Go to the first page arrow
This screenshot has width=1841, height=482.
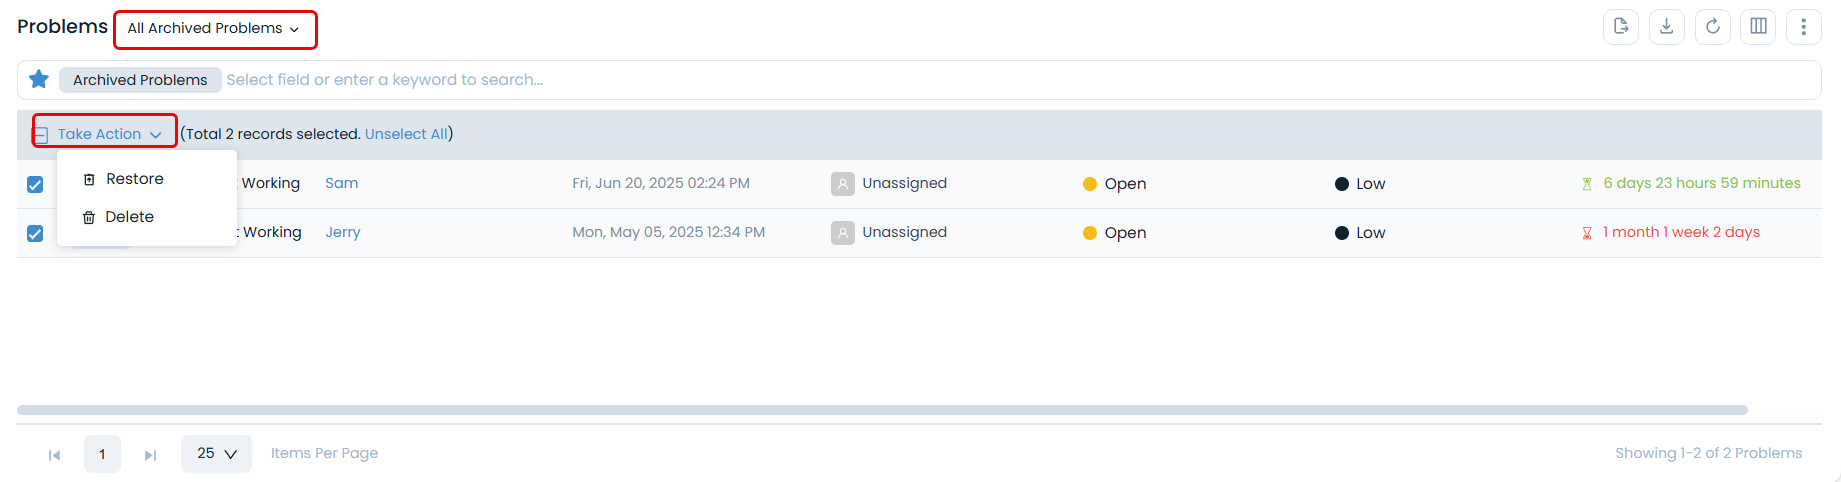point(54,455)
